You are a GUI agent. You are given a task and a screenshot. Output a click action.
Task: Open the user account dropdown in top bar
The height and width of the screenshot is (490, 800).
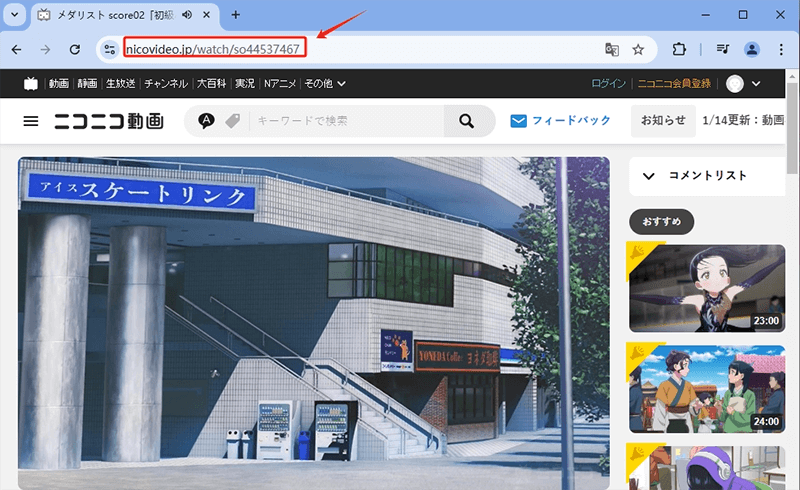click(x=744, y=84)
